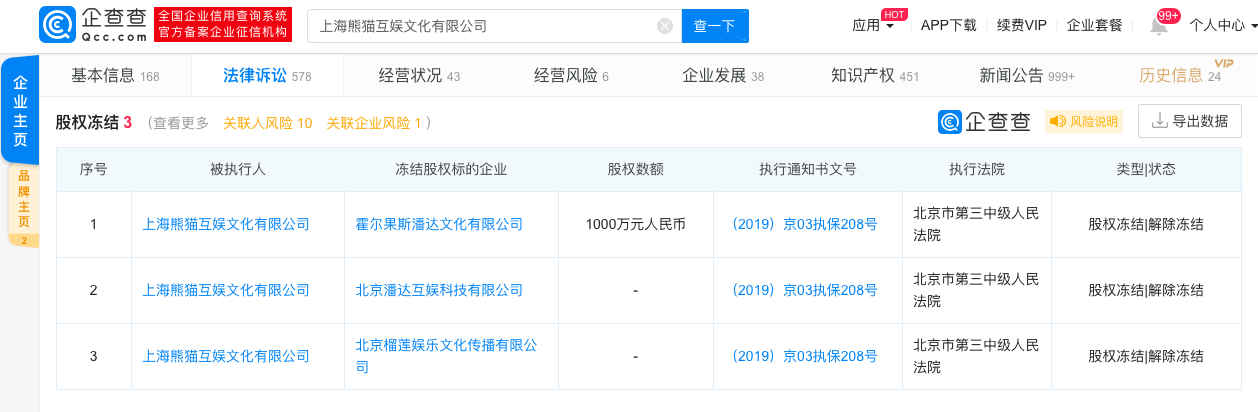Click the 企查查 watermark logo above table
The width and height of the screenshot is (1258, 412).
click(985, 122)
